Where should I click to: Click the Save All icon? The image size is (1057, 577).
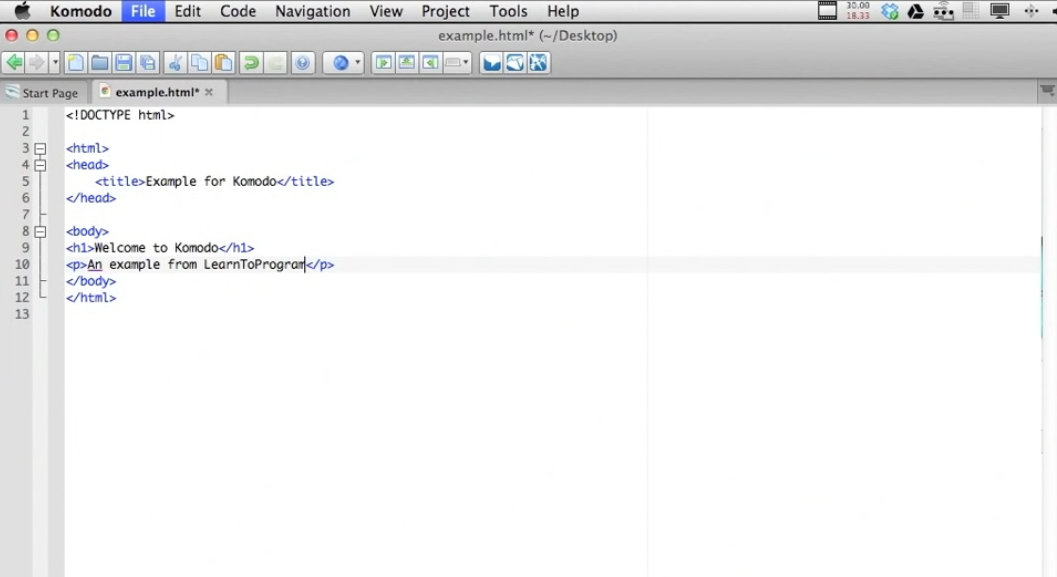(x=148, y=63)
